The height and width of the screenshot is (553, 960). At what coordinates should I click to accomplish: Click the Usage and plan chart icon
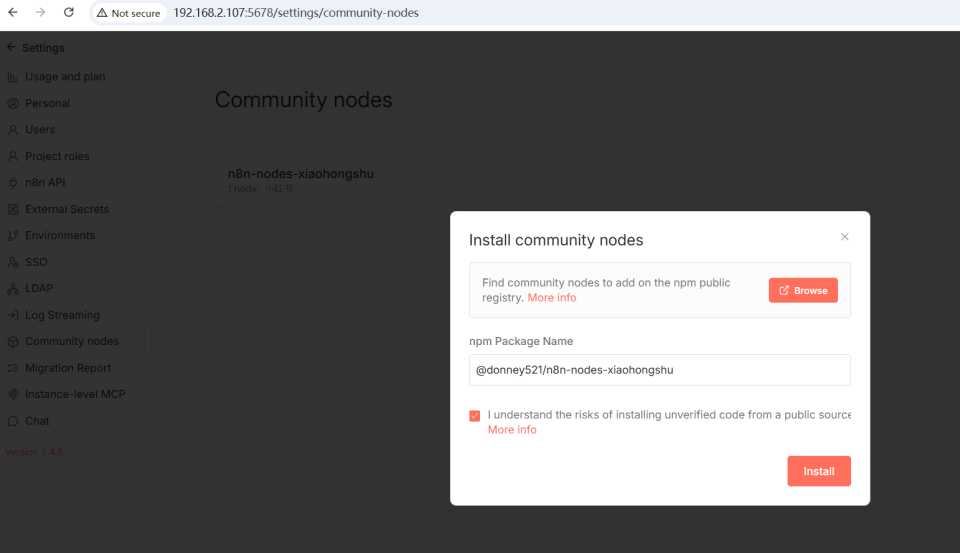point(13,77)
